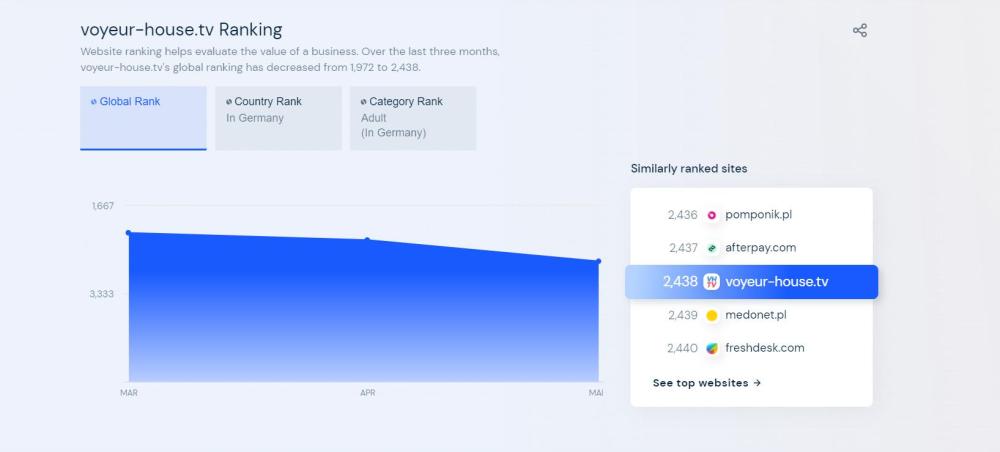Select the highlighted 2,438 voyeur-house.tv row

click(x=751, y=282)
